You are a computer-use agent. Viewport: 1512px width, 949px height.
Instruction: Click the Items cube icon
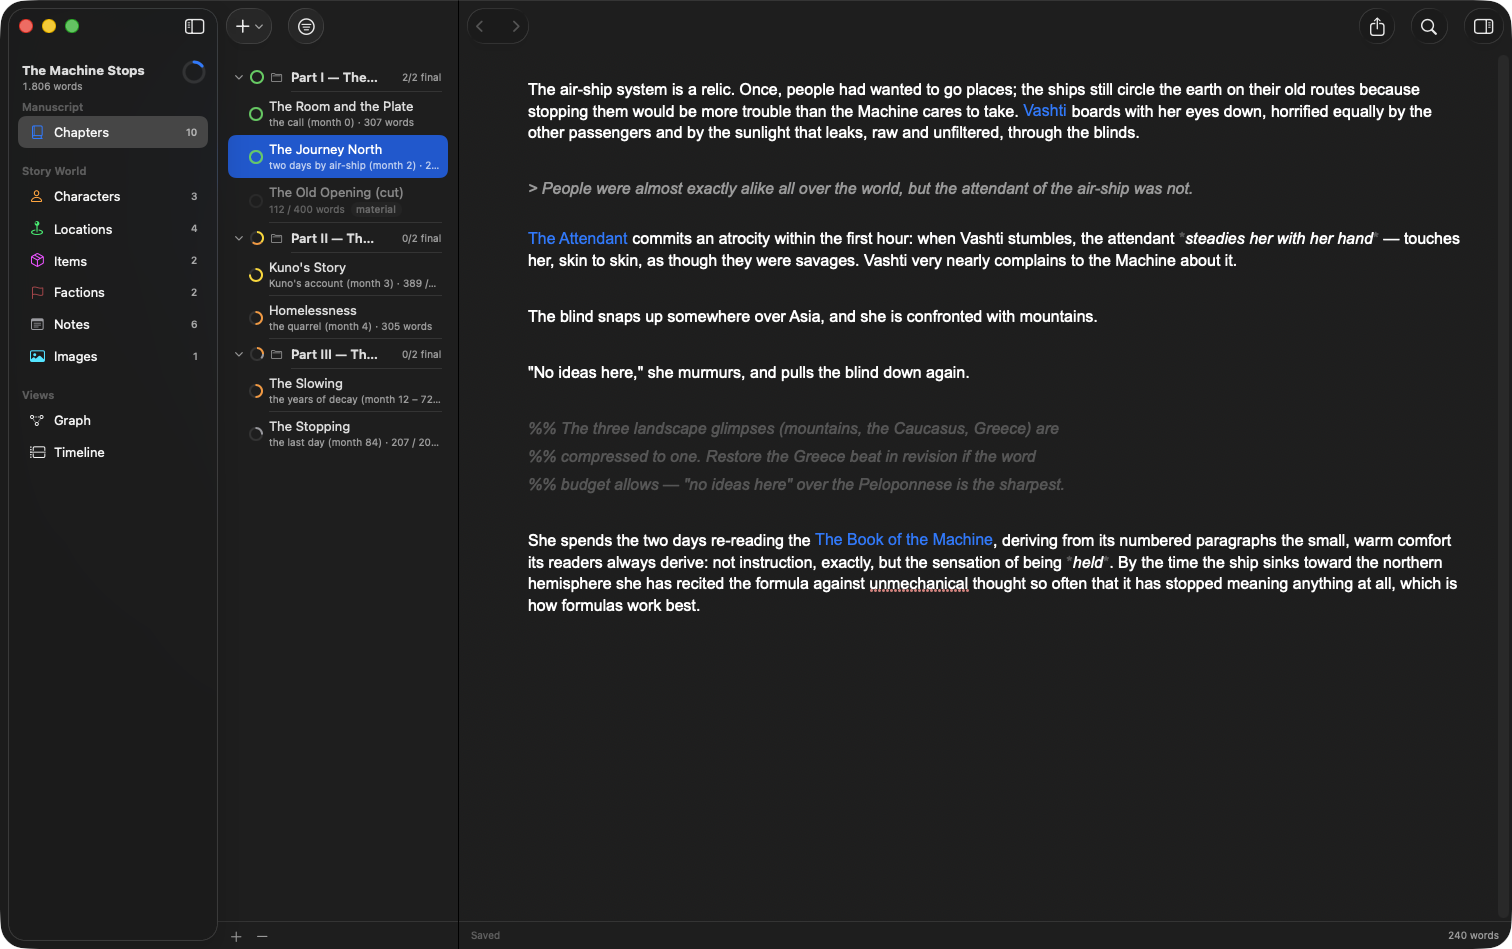click(37, 261)
